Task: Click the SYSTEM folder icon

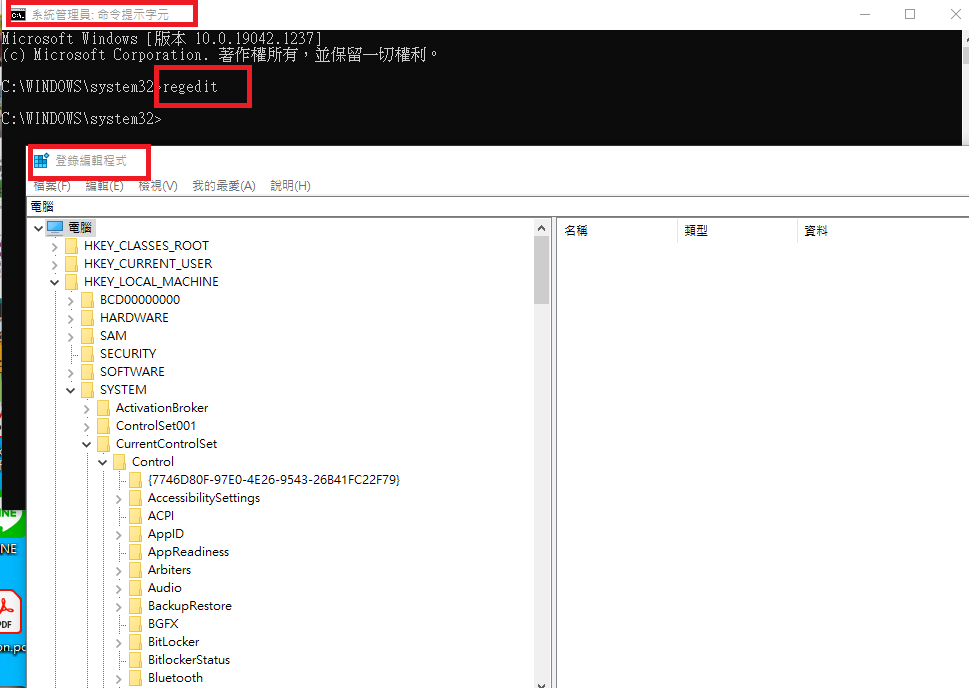Action: tap(87, 390)
